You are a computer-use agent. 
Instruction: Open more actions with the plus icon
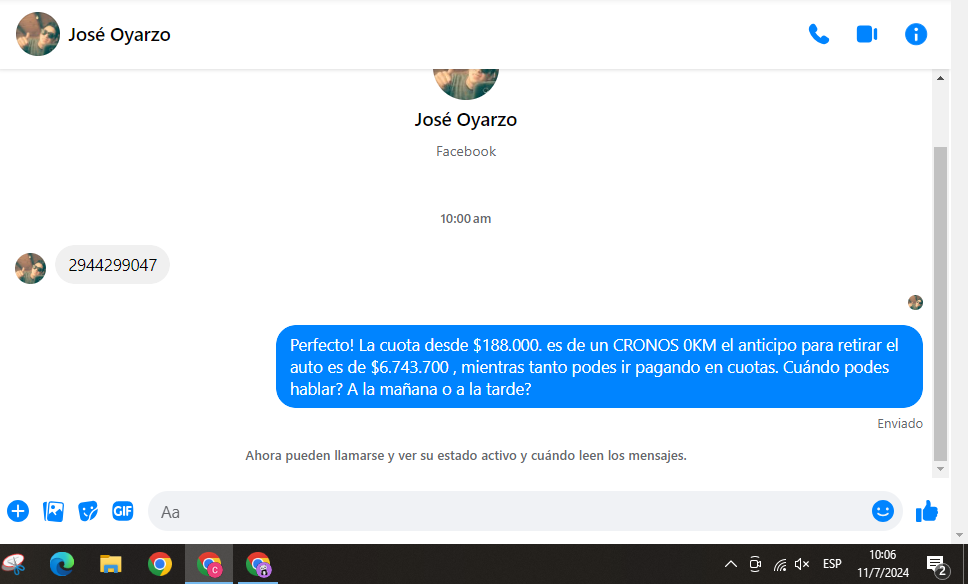[x=18, y=511]
